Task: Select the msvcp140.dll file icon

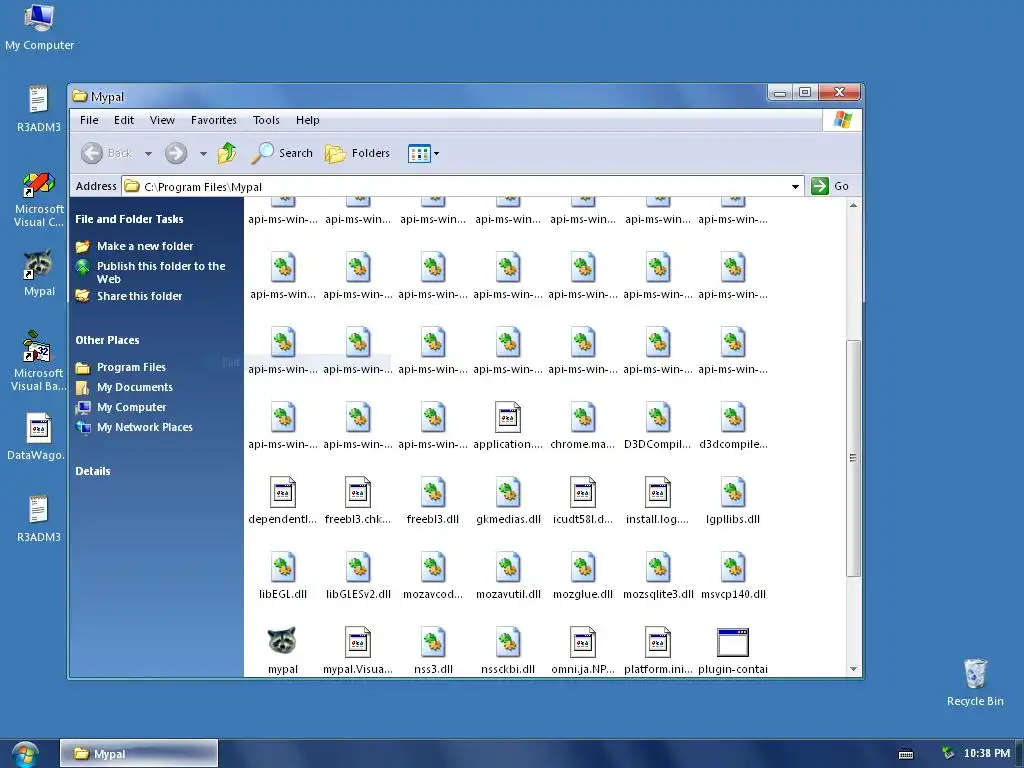Action: [x=733, y=568]
